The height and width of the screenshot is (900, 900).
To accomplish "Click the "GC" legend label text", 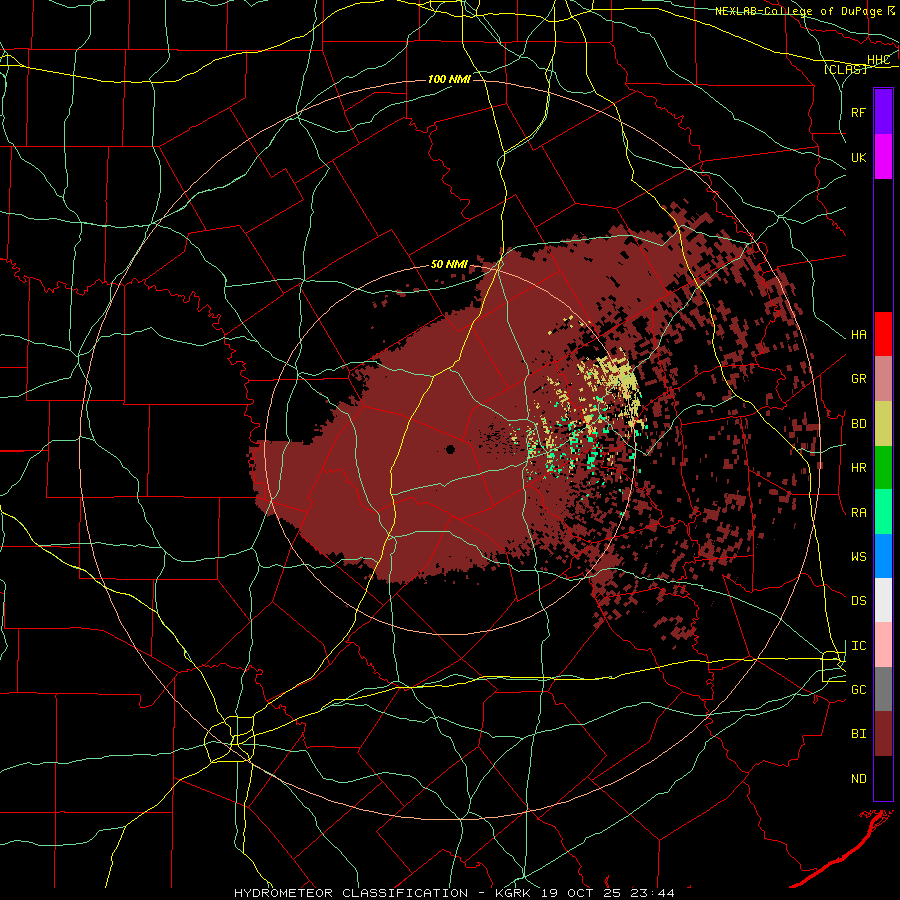I will pyautogui.click(x=858, y=690).
